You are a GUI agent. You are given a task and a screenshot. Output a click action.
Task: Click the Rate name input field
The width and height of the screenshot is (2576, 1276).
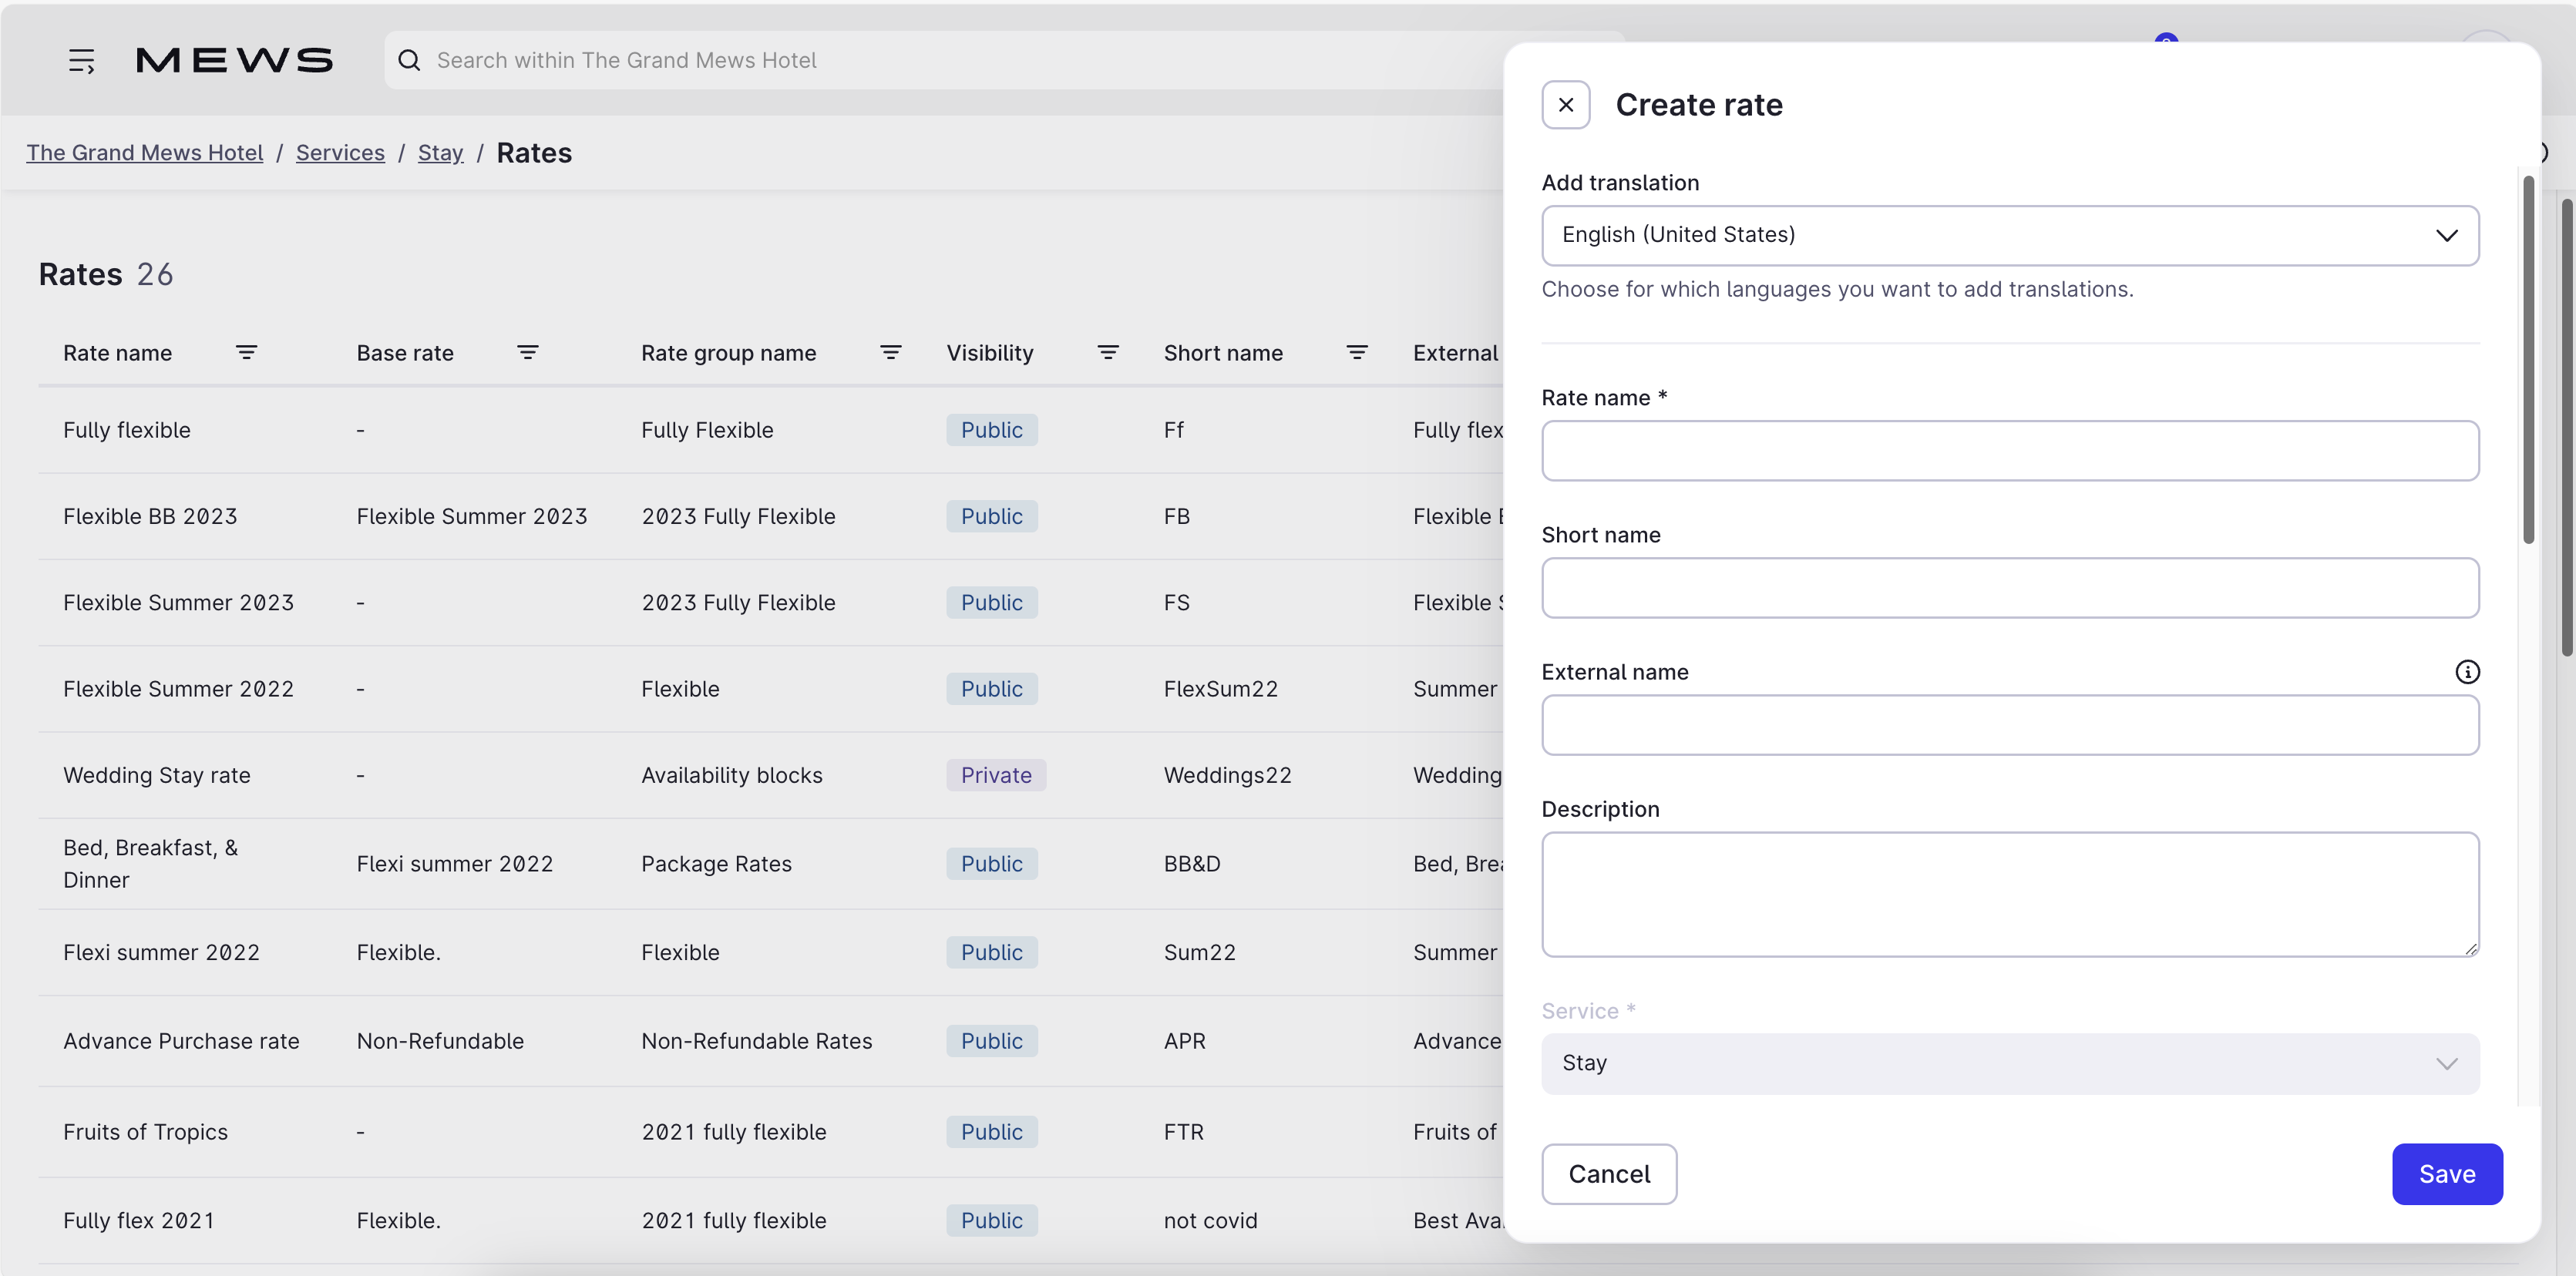coord(2009,451)
